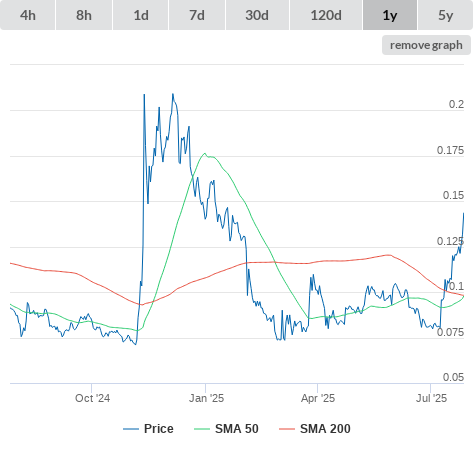Click the blue Price legend line marker

tap(131, 429)
